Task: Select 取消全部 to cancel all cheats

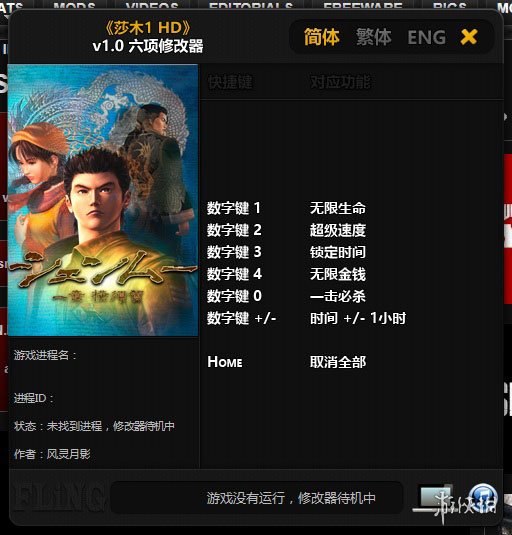Action: pyautogui.click(x=338, y=362)
